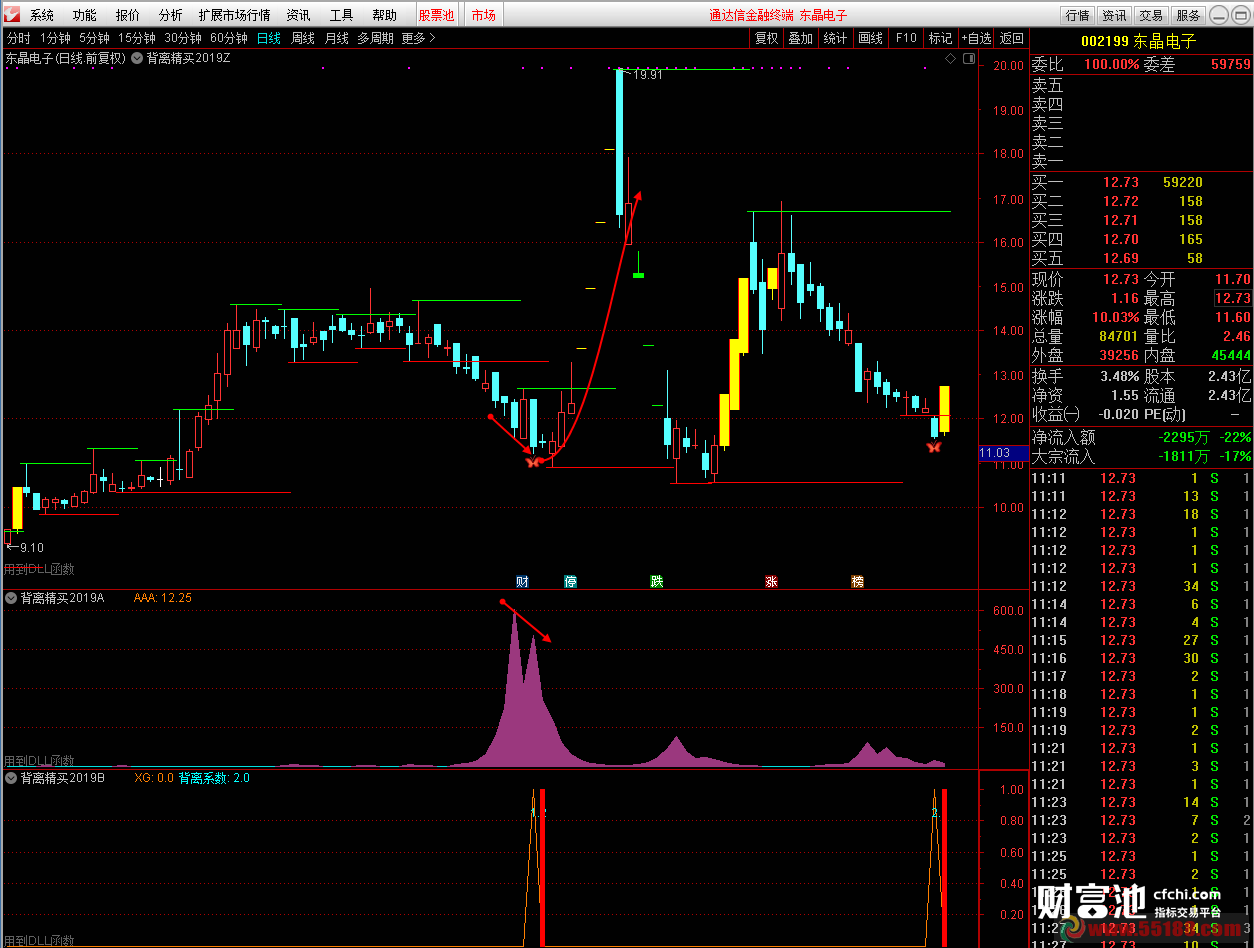The image size is (1254, 948).
Task: Click the 买一 price 12.73
Action: 1120,182
